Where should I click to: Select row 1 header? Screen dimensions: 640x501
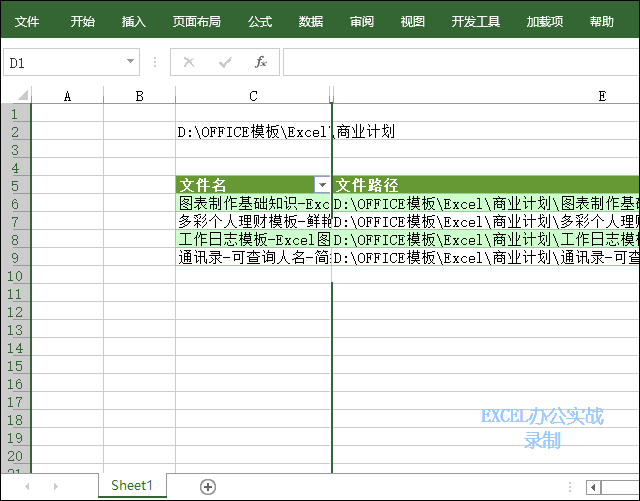tap(15, 114)
